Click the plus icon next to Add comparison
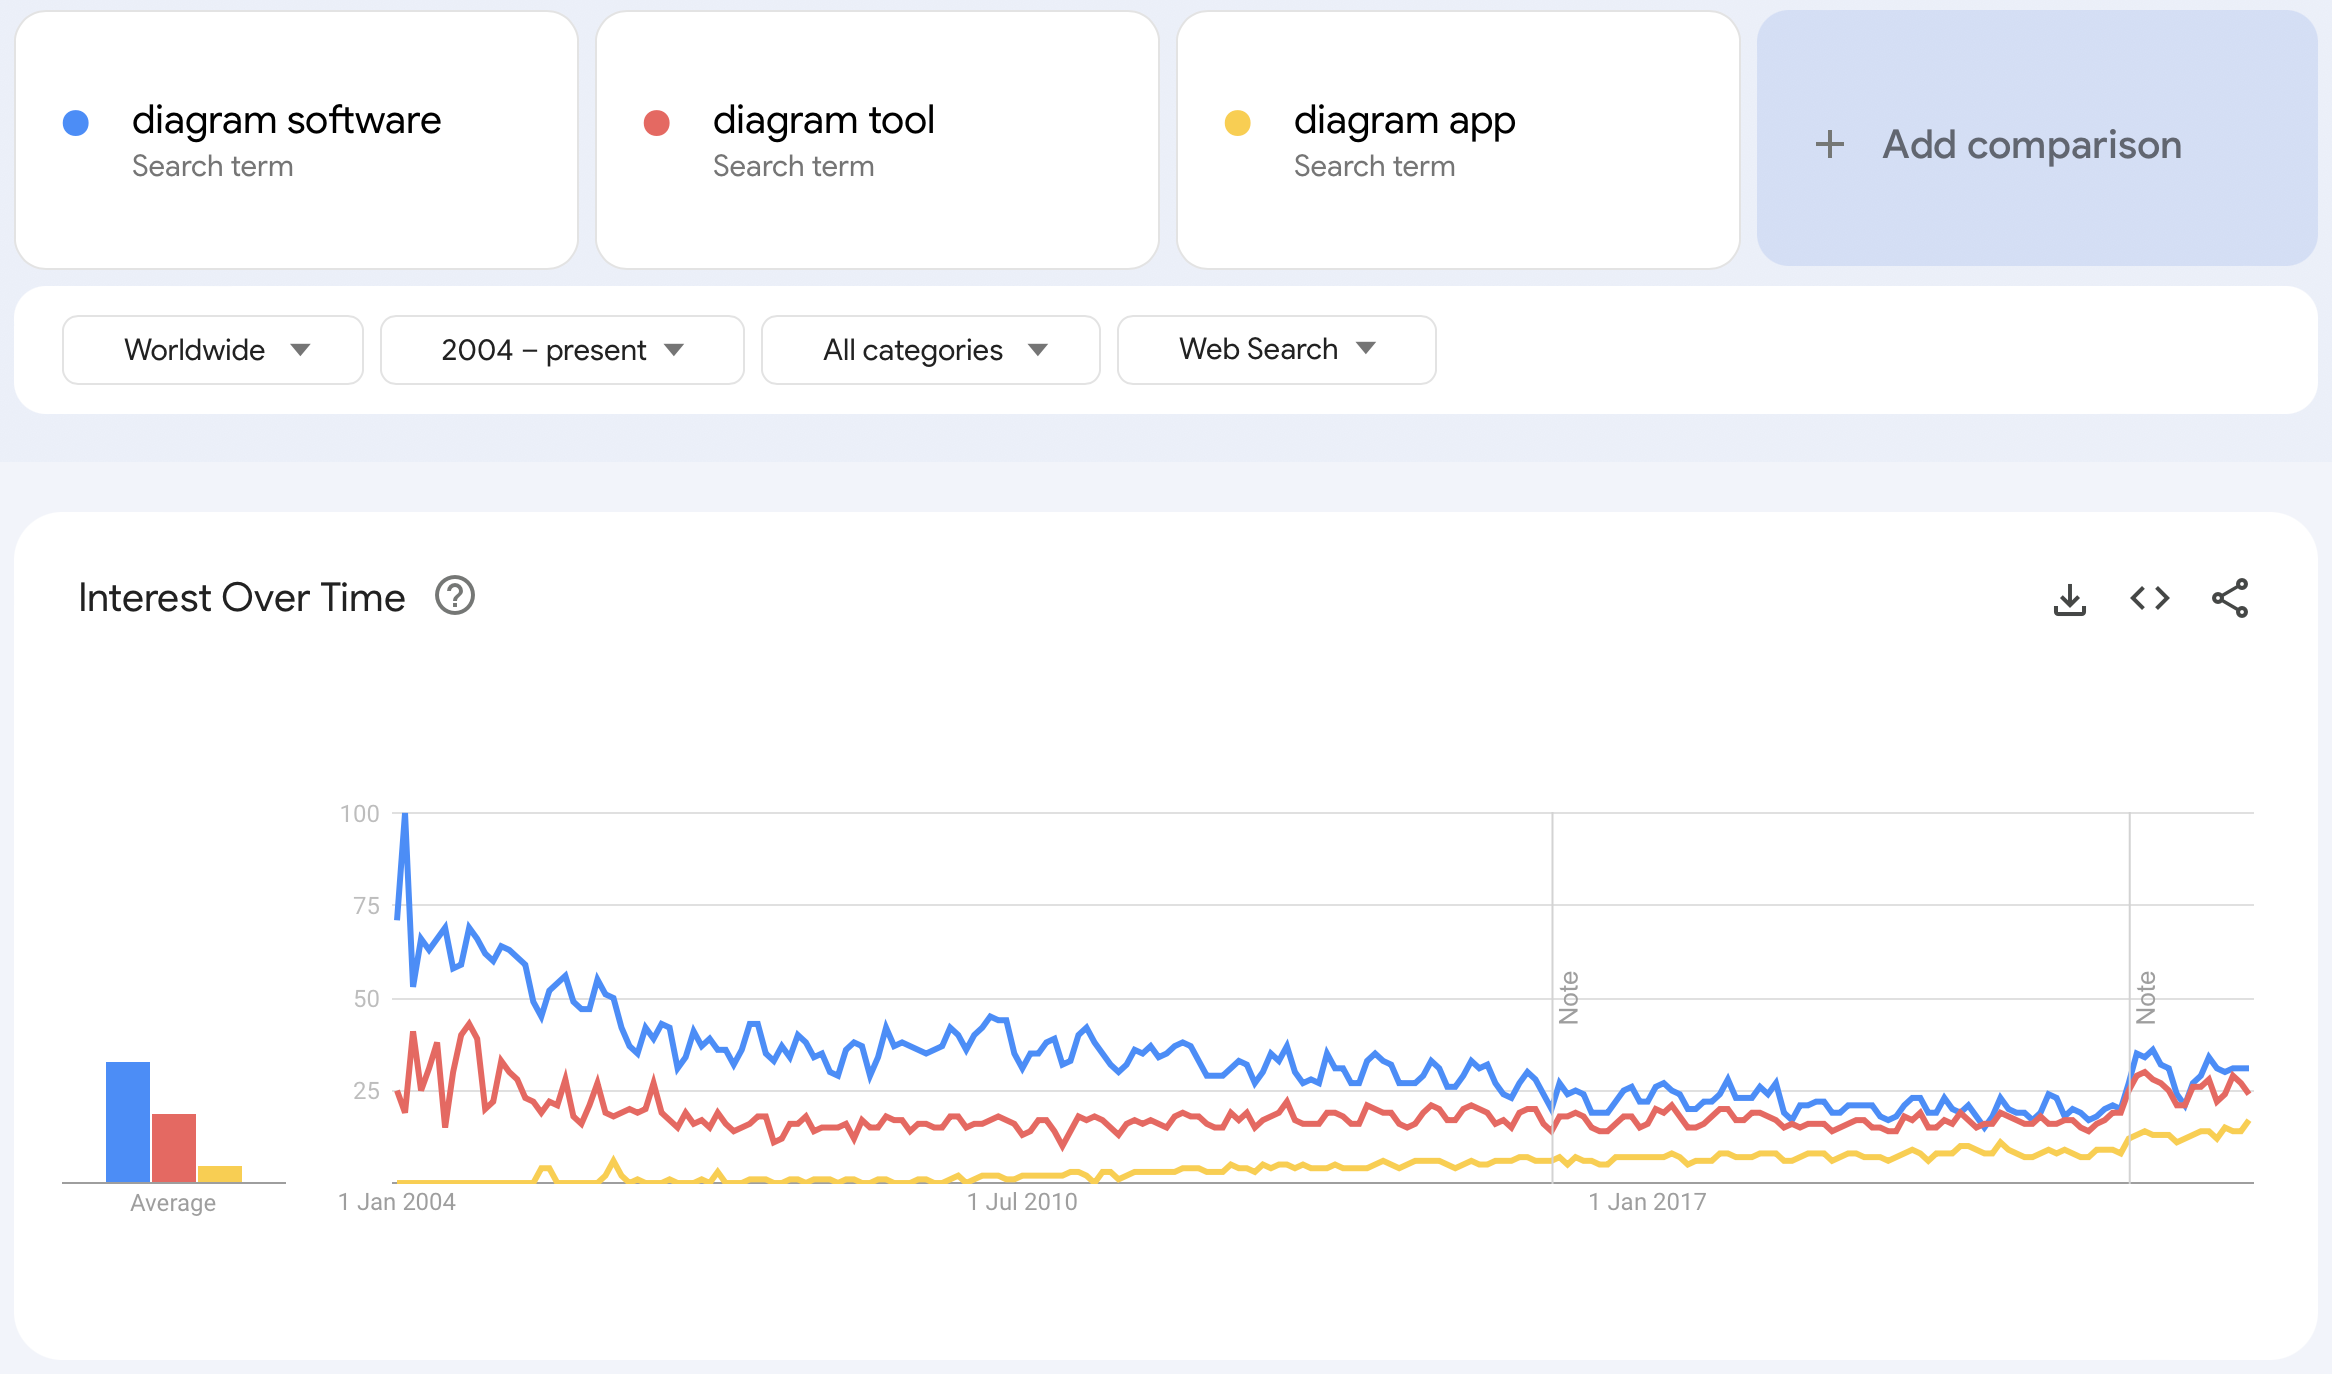 [1829, 144]
